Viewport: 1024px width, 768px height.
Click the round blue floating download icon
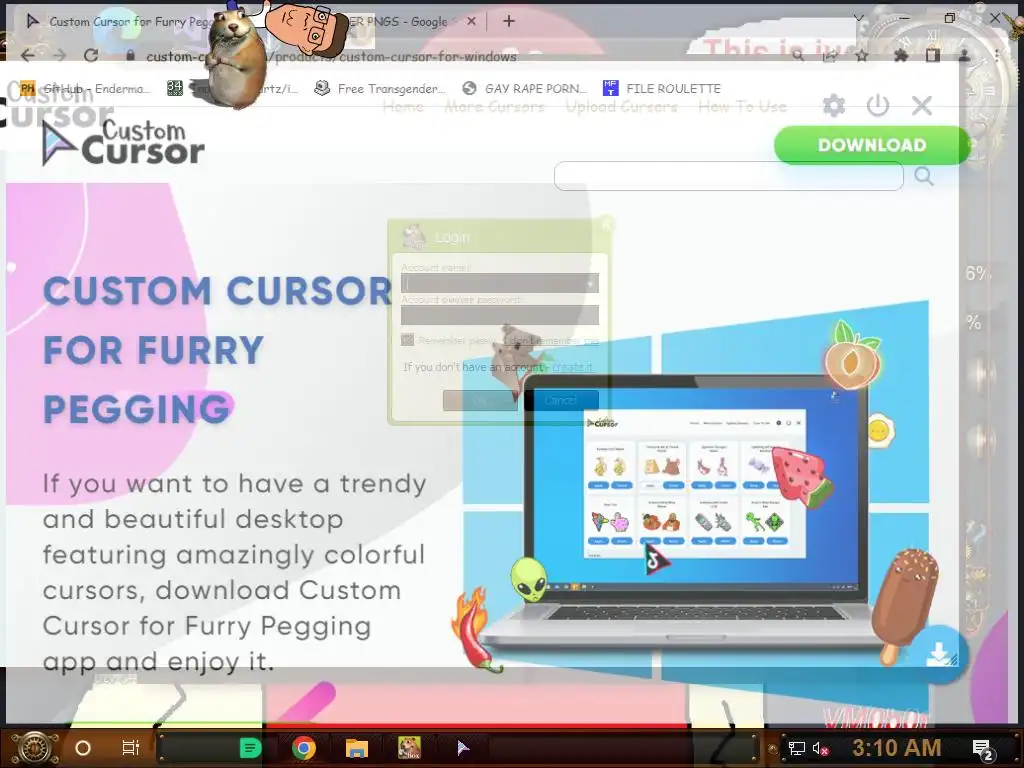(x=939, y=654)
